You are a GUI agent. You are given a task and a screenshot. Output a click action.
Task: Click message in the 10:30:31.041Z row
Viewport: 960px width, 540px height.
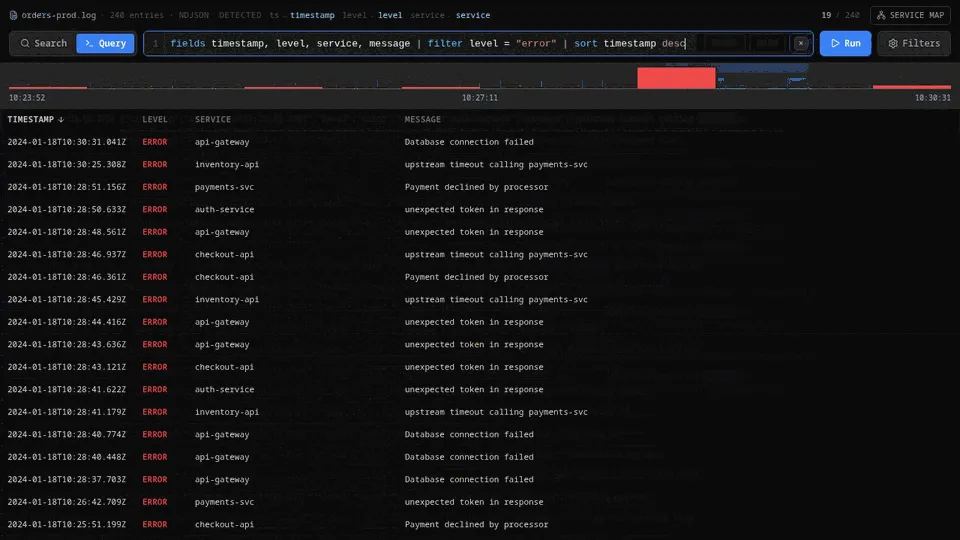coord(469,142)
